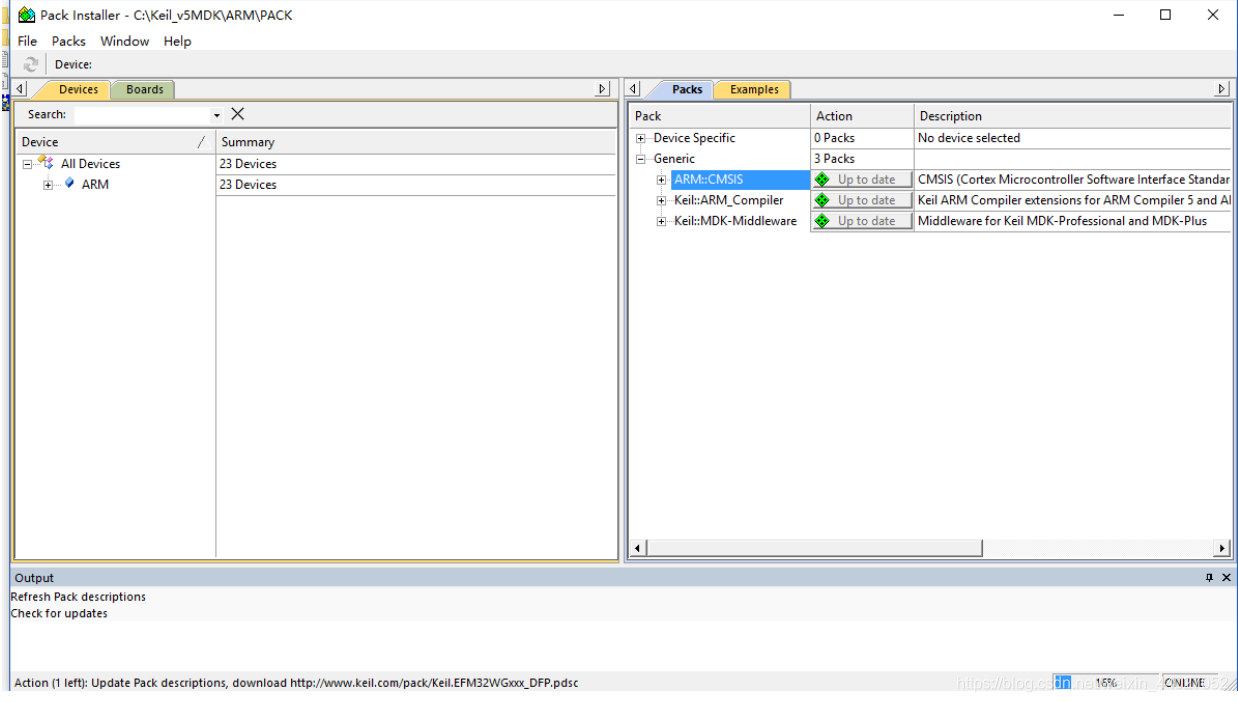Click Up to date button for Keil::ARM_Compiler
The height and width of the screenshot is (702, 1238).
coord(862,200)
